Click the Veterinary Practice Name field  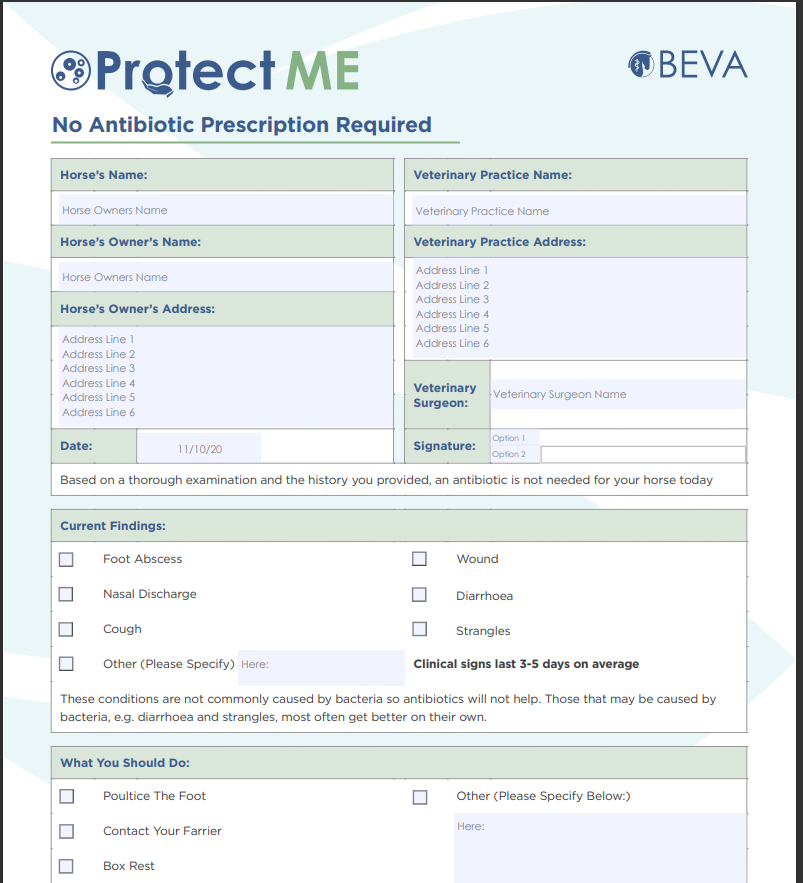tap(580, 211)
